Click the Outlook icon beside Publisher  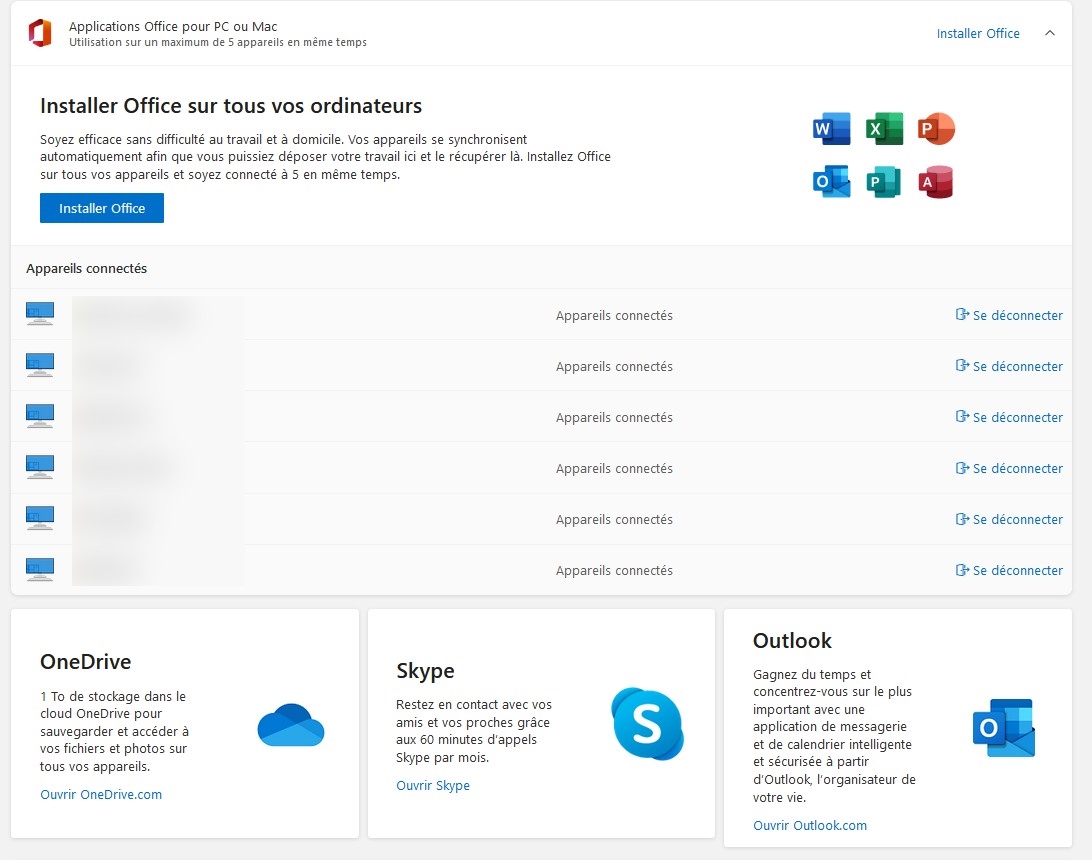(832, 182)
